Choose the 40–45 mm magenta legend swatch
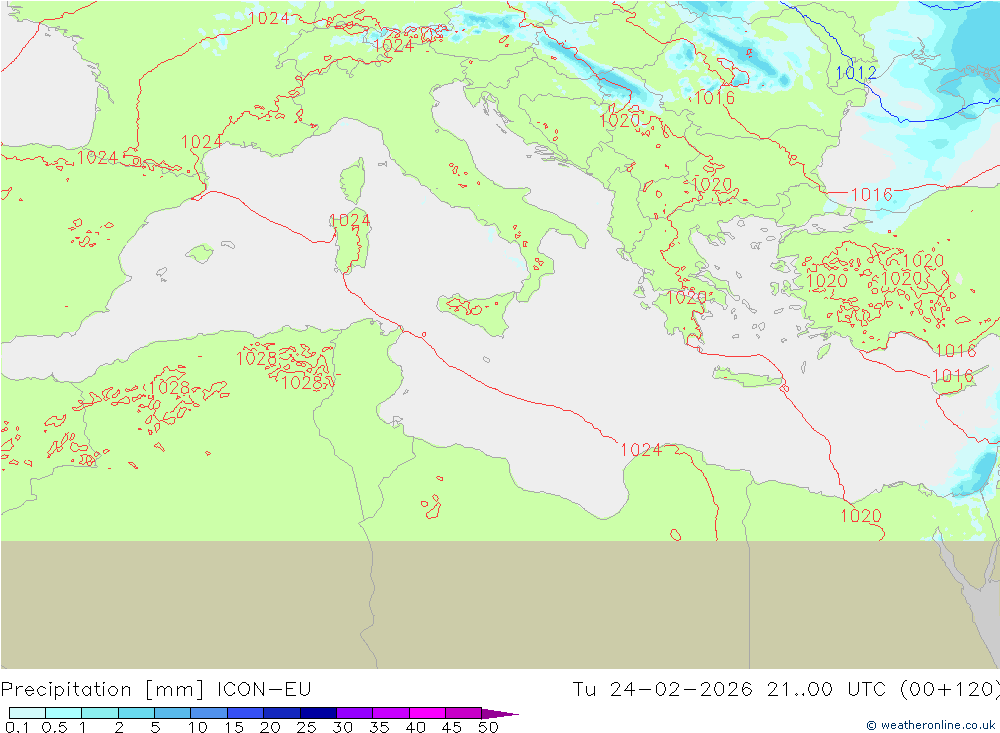Viewport: 1000px width, 733px height. tap(427, 713)
